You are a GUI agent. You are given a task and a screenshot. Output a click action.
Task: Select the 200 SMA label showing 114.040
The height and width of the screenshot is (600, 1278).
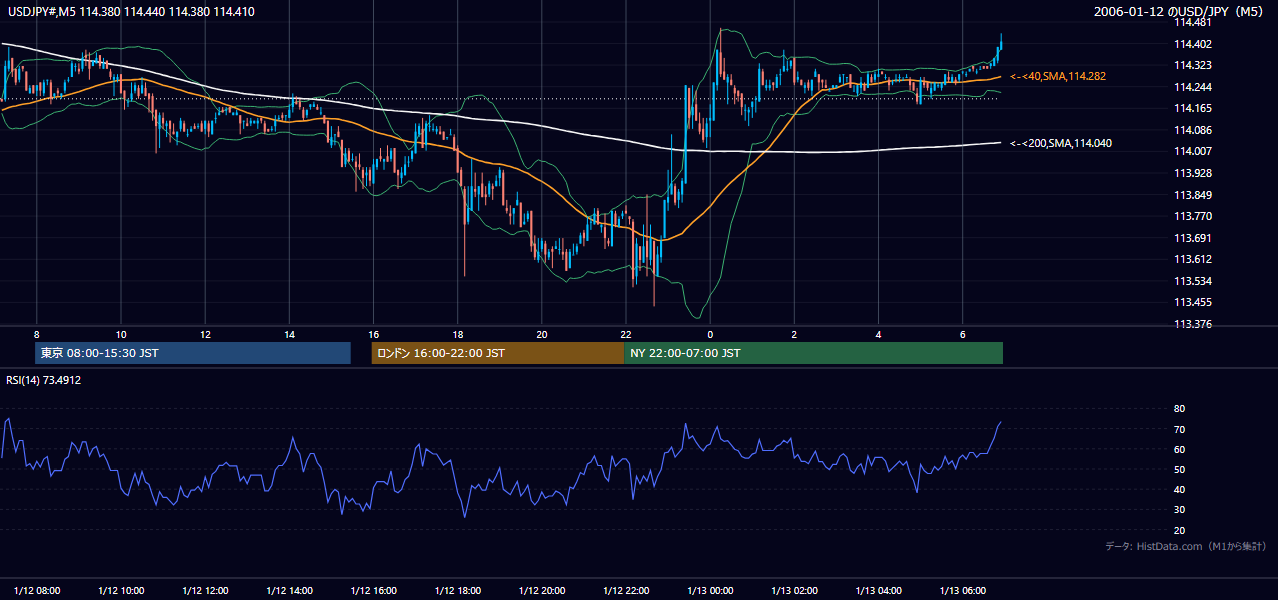(1061, 143)
